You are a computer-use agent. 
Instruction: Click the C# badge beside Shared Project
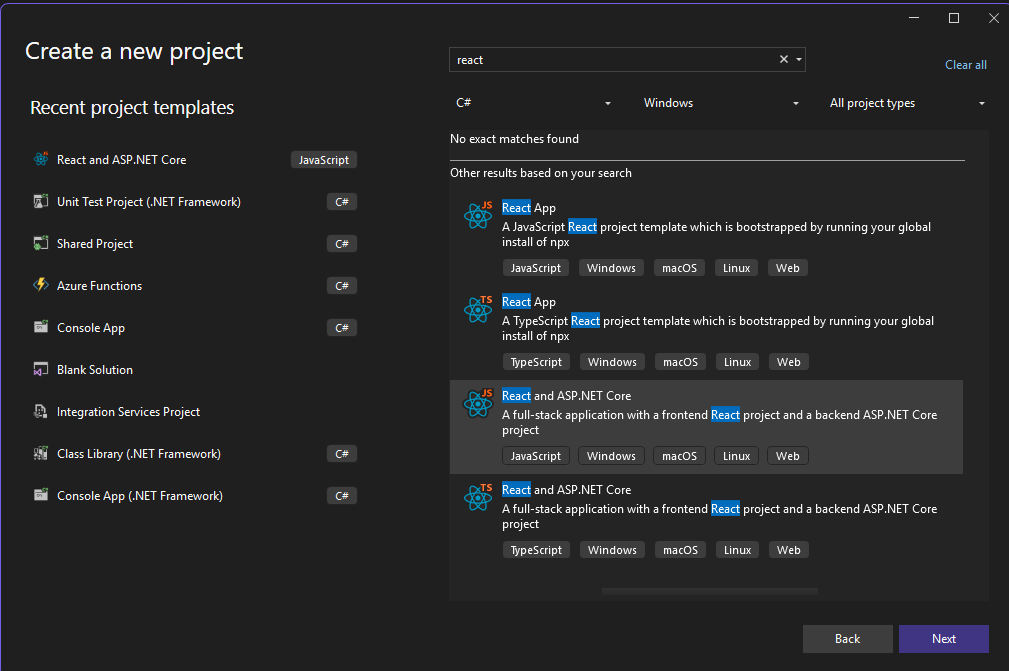pyautogui.click(x=342, y=244)
